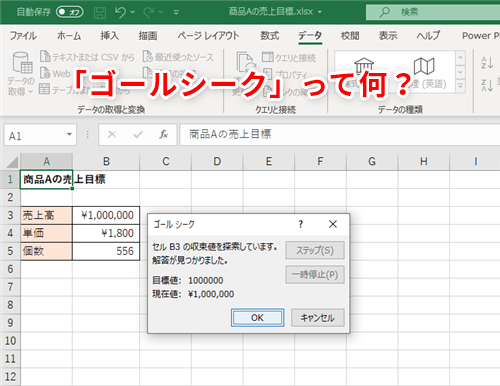Click the ステップ(S) button

pyautogui.click(x=315, y=250)
